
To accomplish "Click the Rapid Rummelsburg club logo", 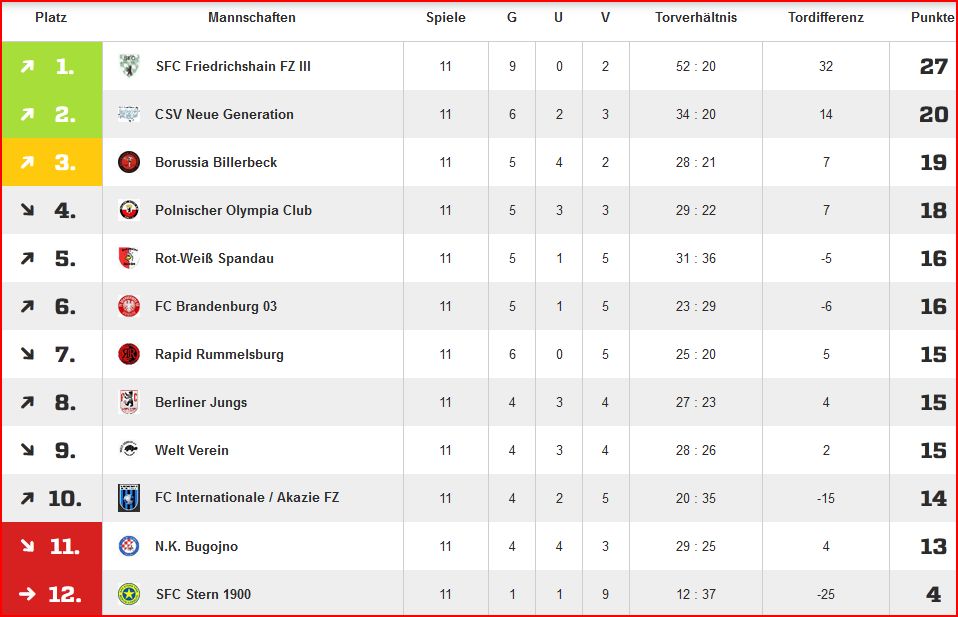I will 129,354.
